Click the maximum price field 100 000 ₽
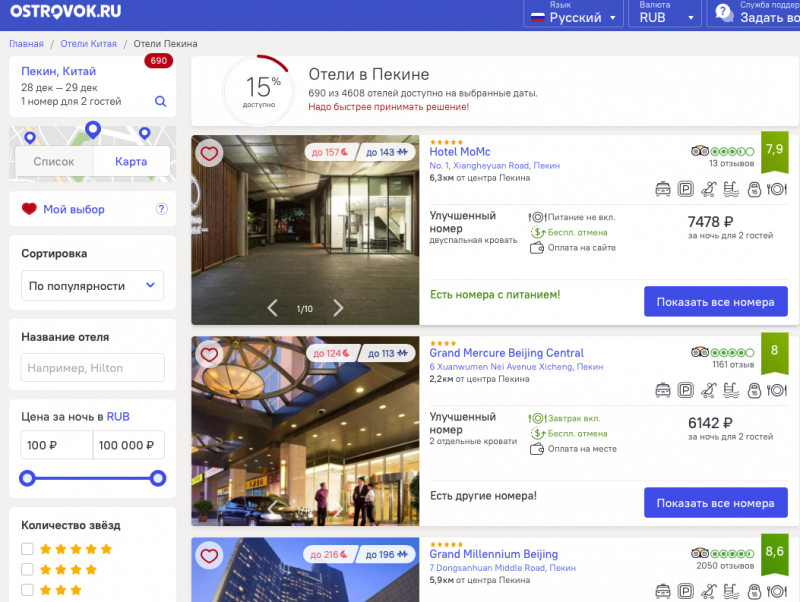 pyautogui.click(x=129, y=445)
